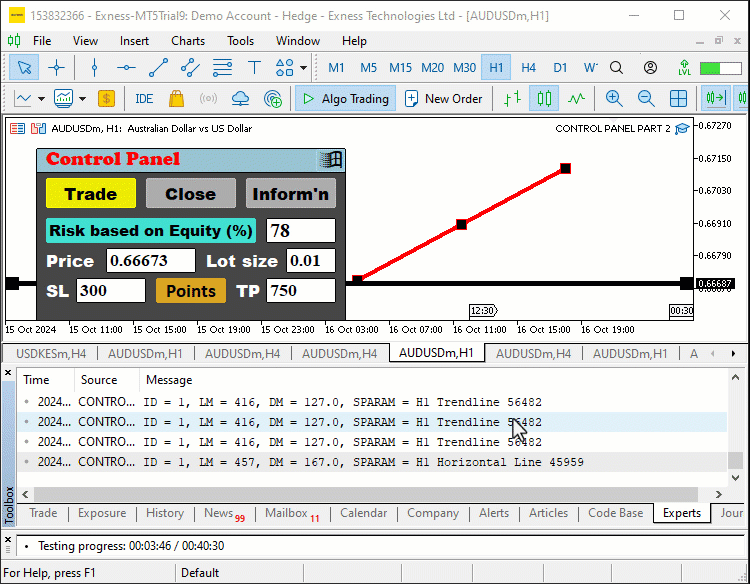Click the dollar sign trading icon

pos(106,99)
